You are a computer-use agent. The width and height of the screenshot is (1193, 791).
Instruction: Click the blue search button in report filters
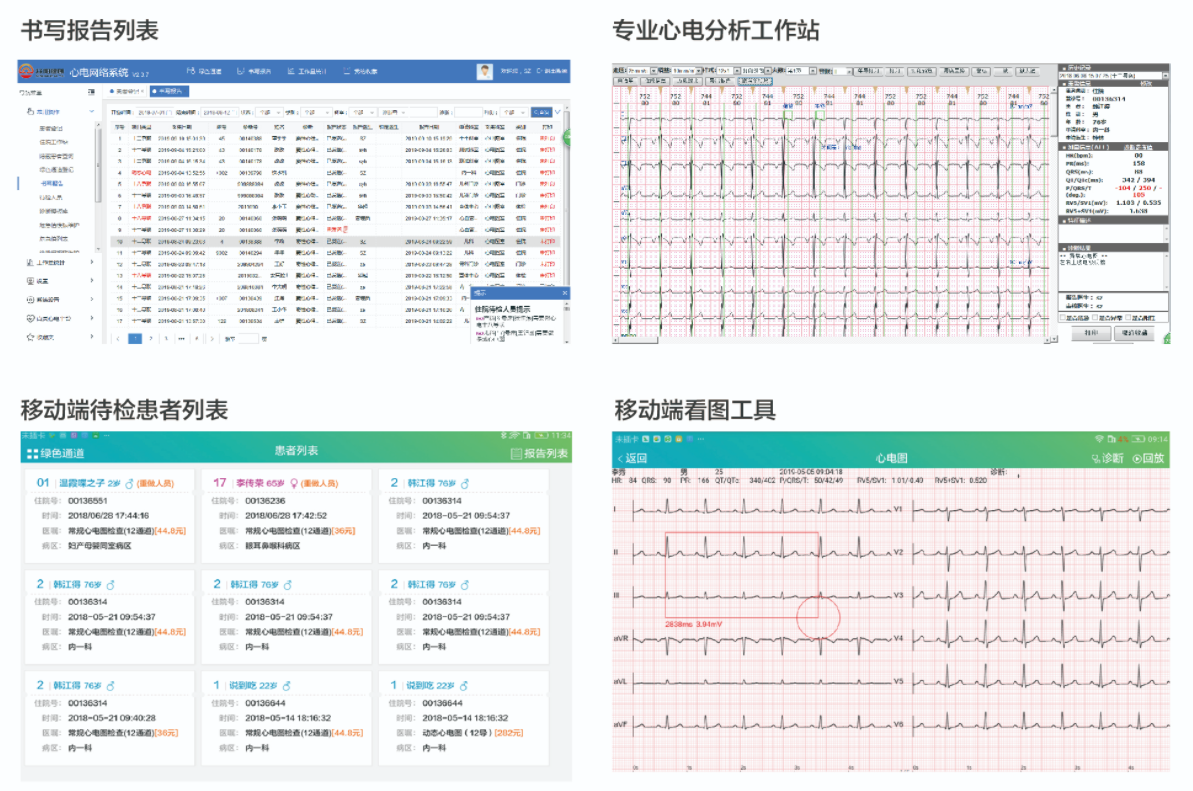tap(541, 112)
